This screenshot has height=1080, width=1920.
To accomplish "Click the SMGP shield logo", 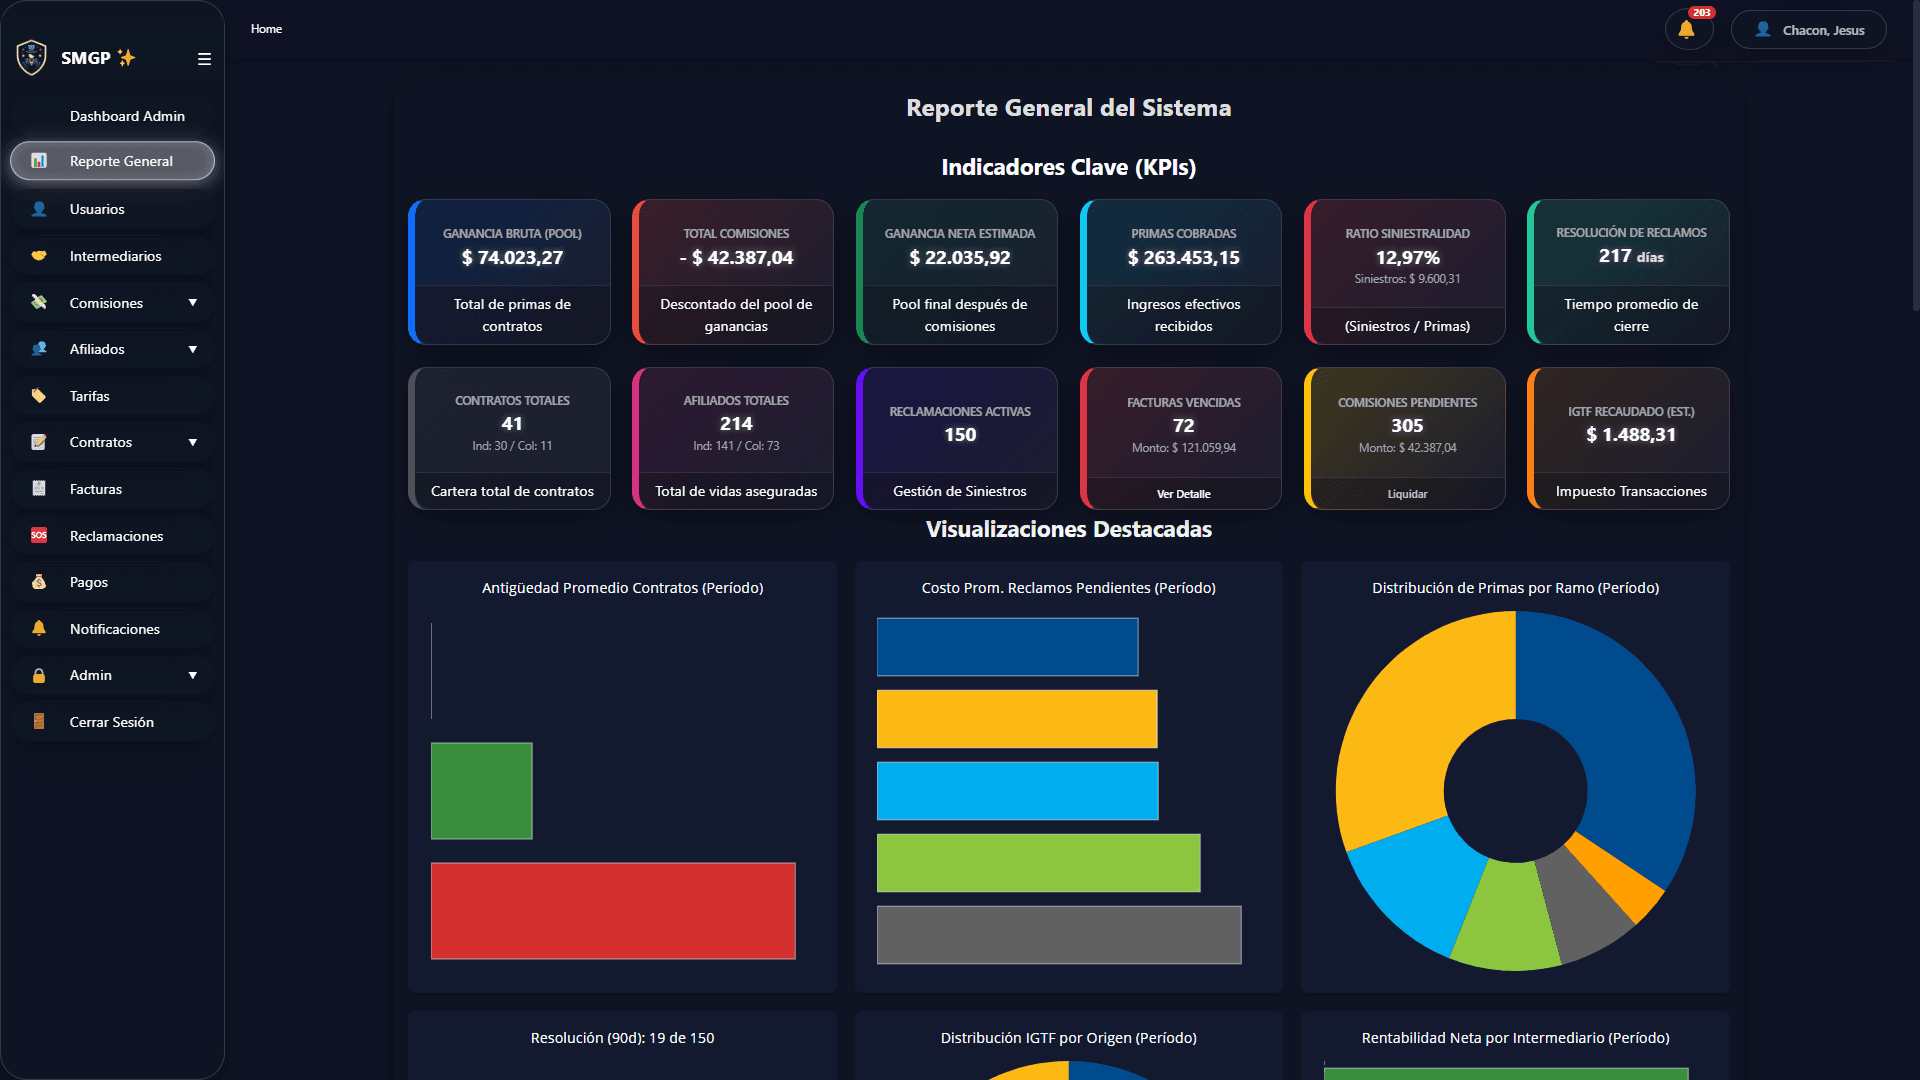I will (x=31, y=57).
